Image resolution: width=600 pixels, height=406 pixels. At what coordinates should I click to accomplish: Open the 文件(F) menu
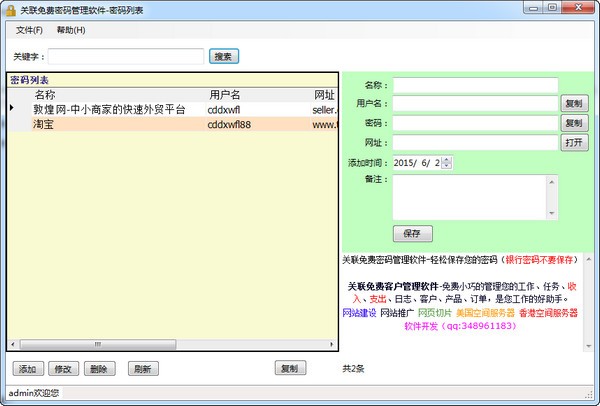29,30
